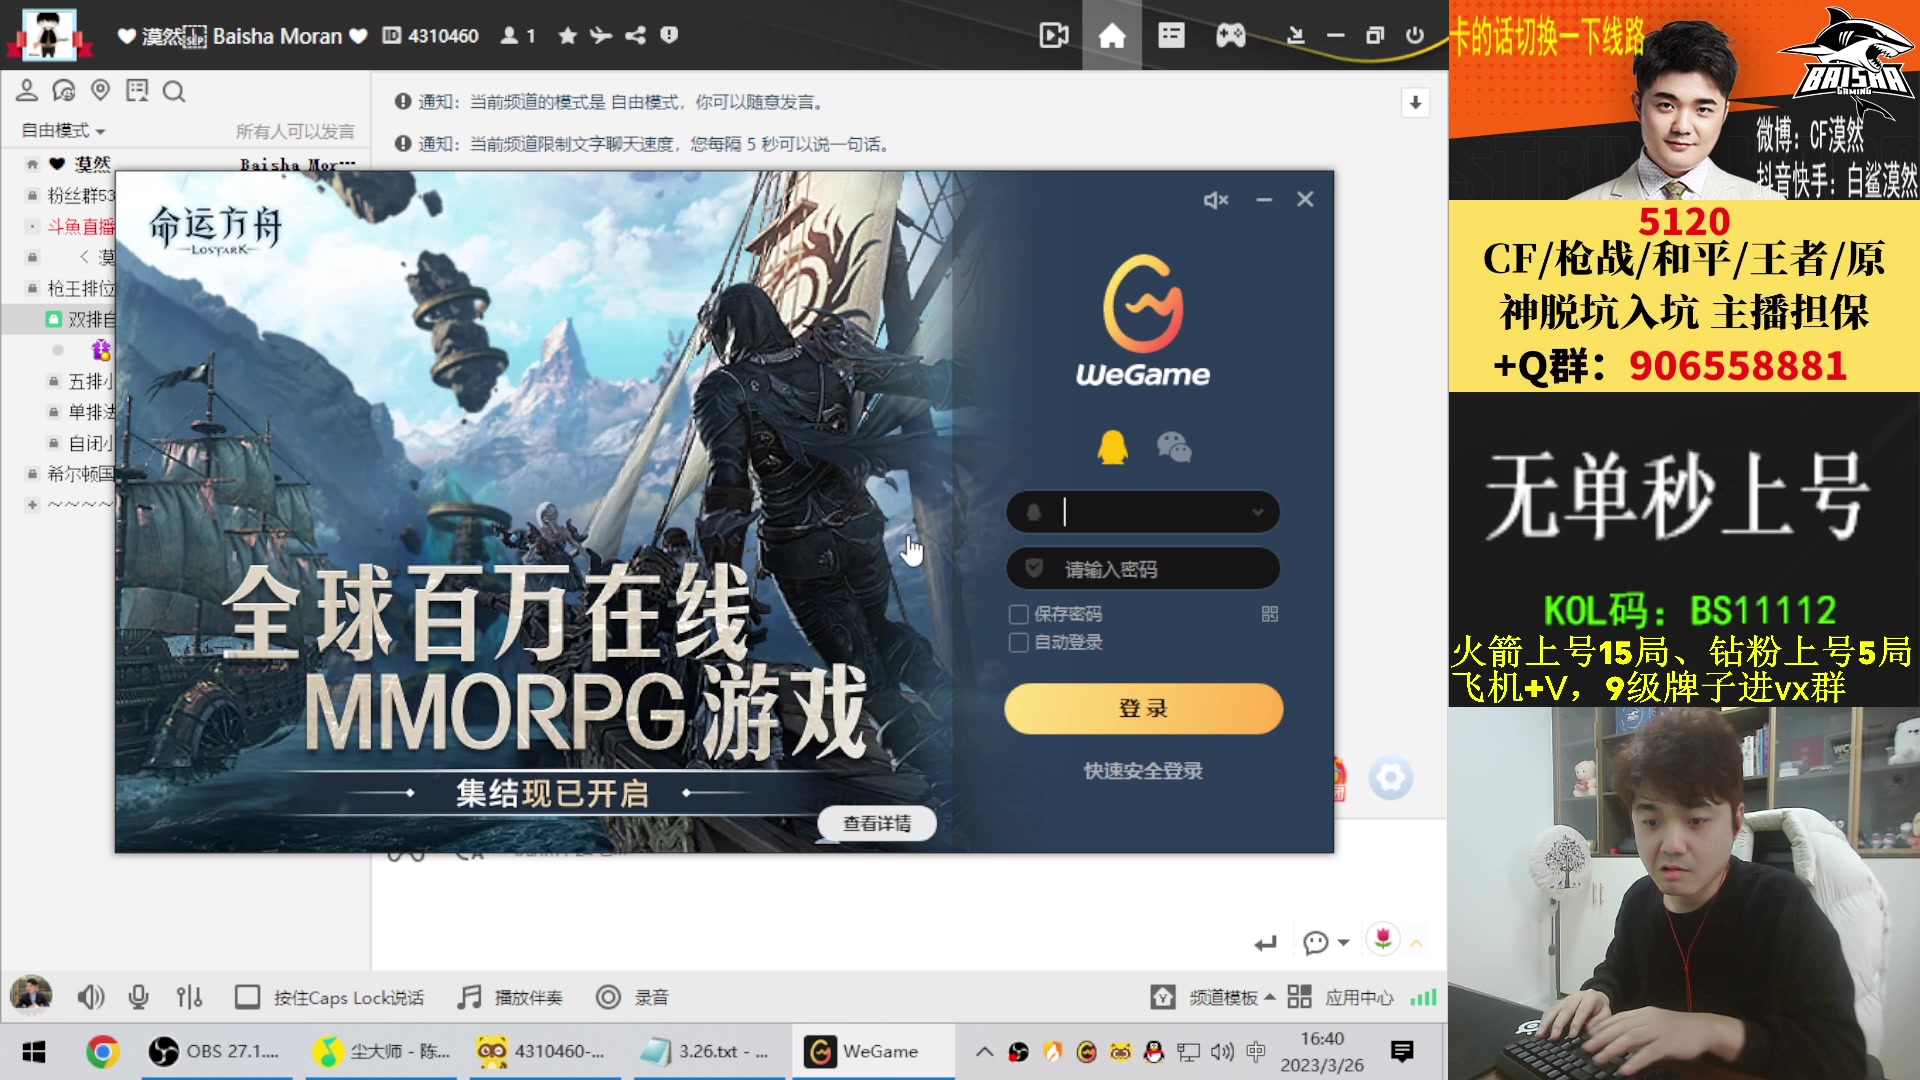Expand the saved accounts dropdown arrow
This screenshot has height=1080, width=1920.
[1258, 513]
